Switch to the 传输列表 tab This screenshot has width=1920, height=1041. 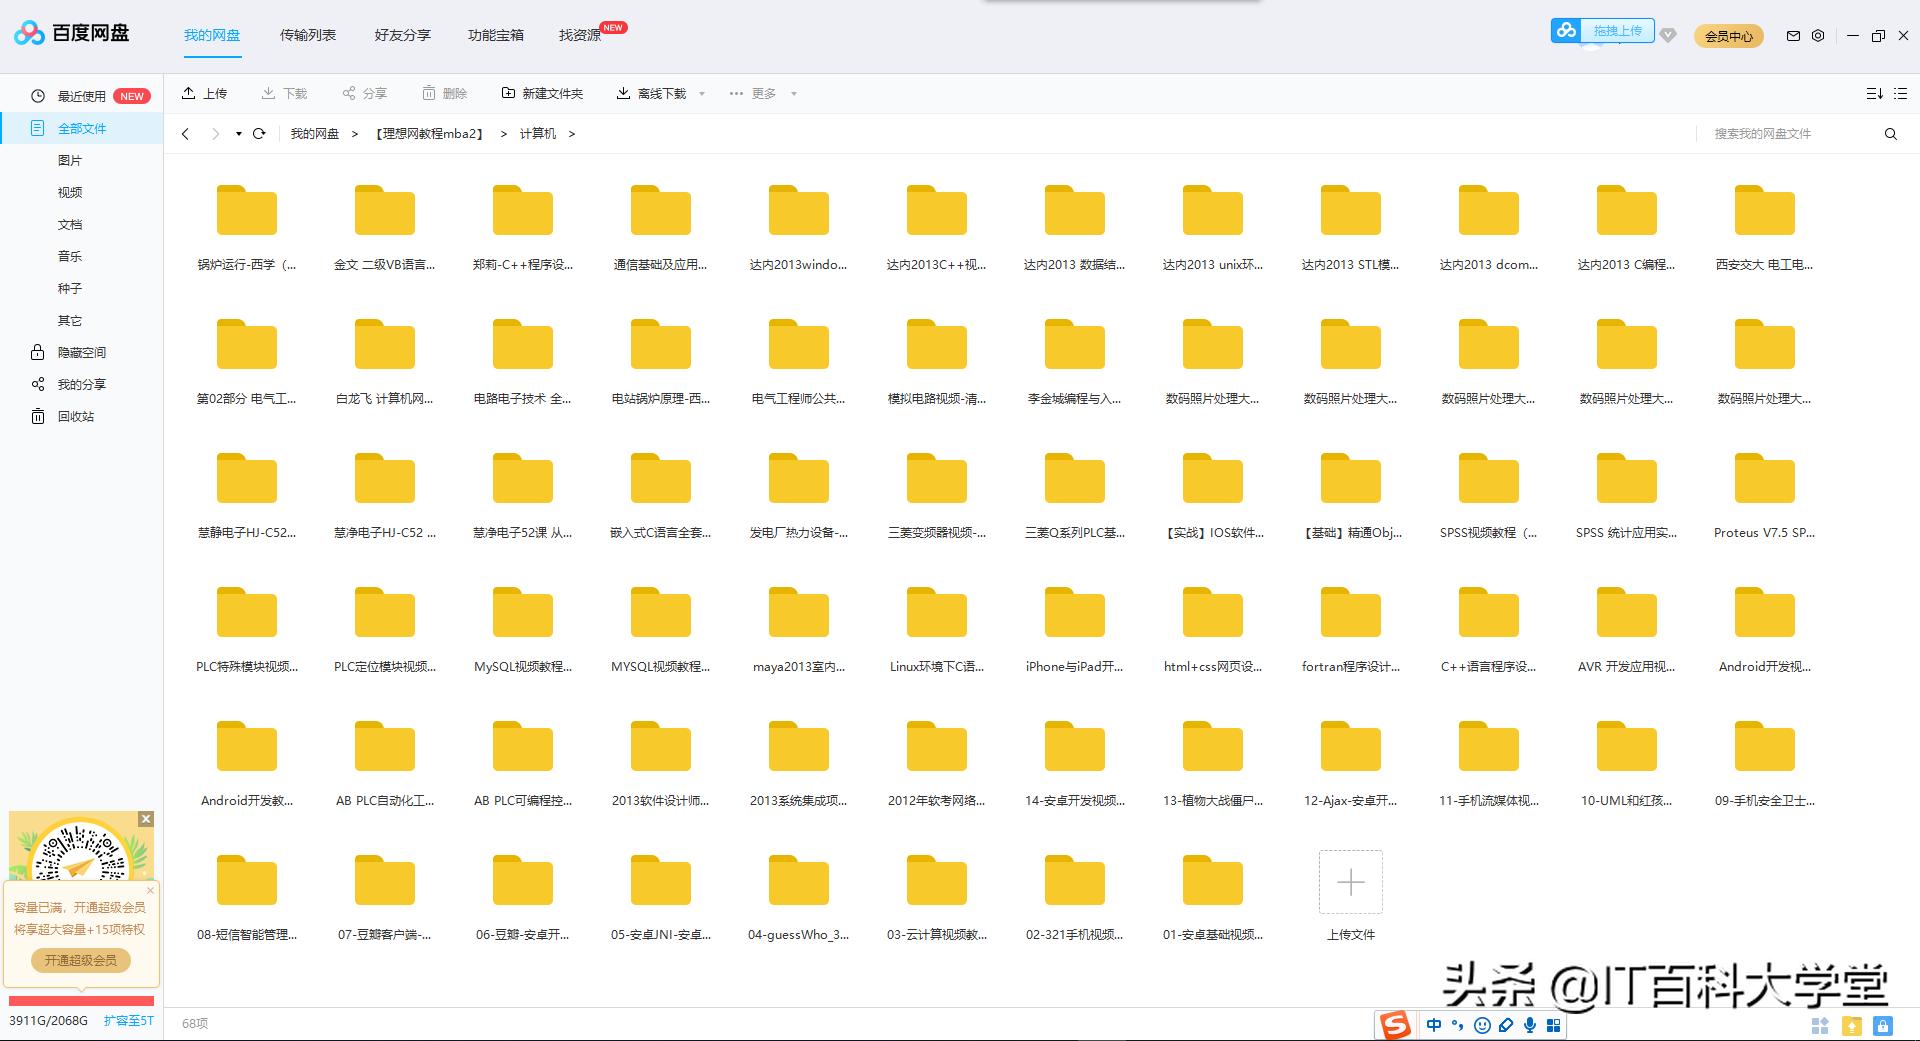tap(306, 35)
